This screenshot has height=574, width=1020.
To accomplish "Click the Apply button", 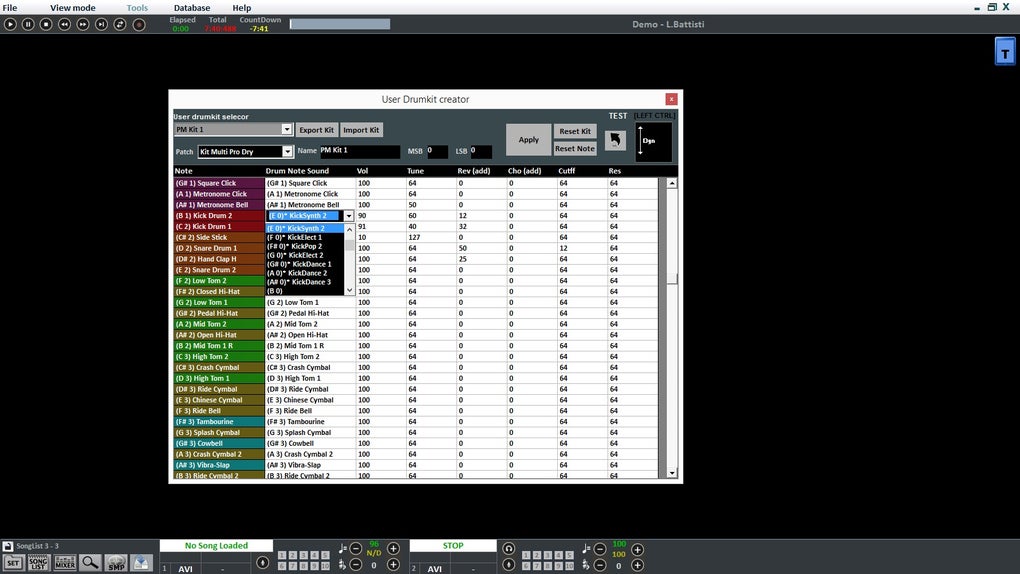I will pos(528,139).
